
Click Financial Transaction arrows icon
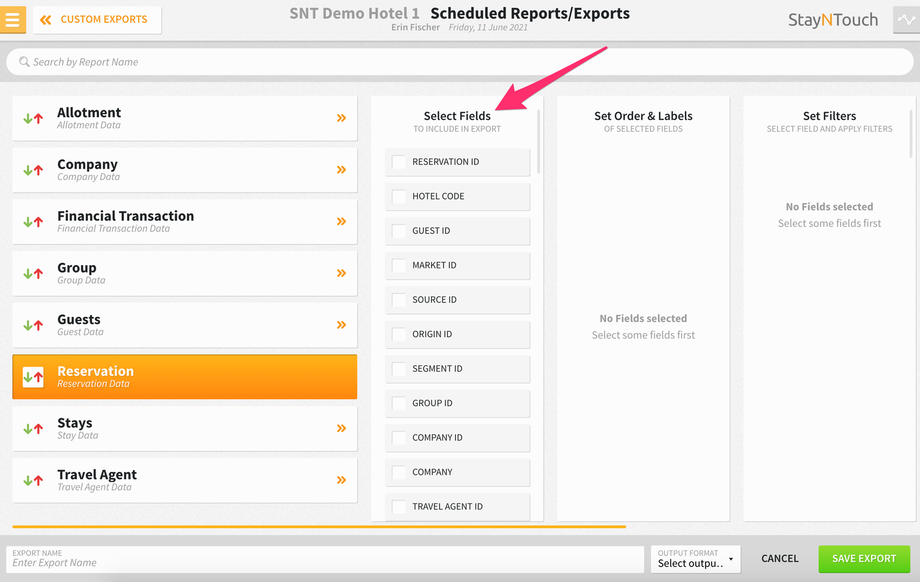[33, 222]
